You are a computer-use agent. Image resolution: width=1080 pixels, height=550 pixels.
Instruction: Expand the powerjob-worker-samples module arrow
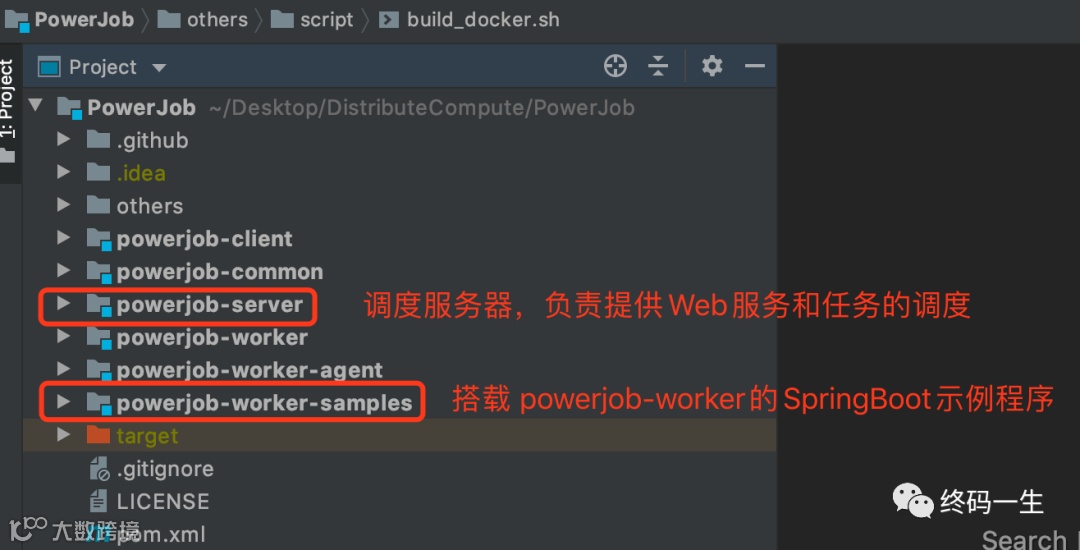pos(63,402)
